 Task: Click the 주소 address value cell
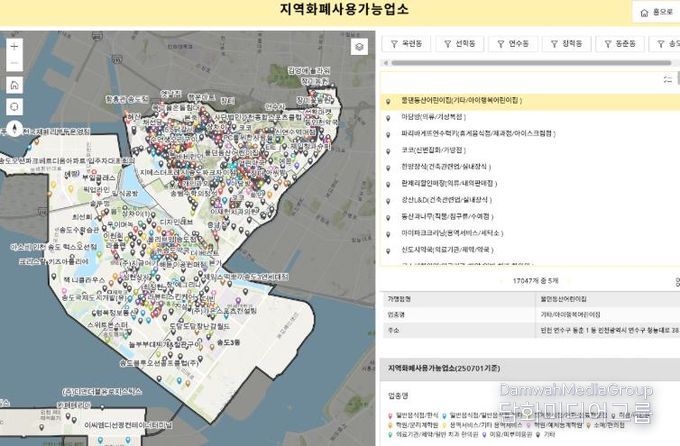[x=608, y=331]
